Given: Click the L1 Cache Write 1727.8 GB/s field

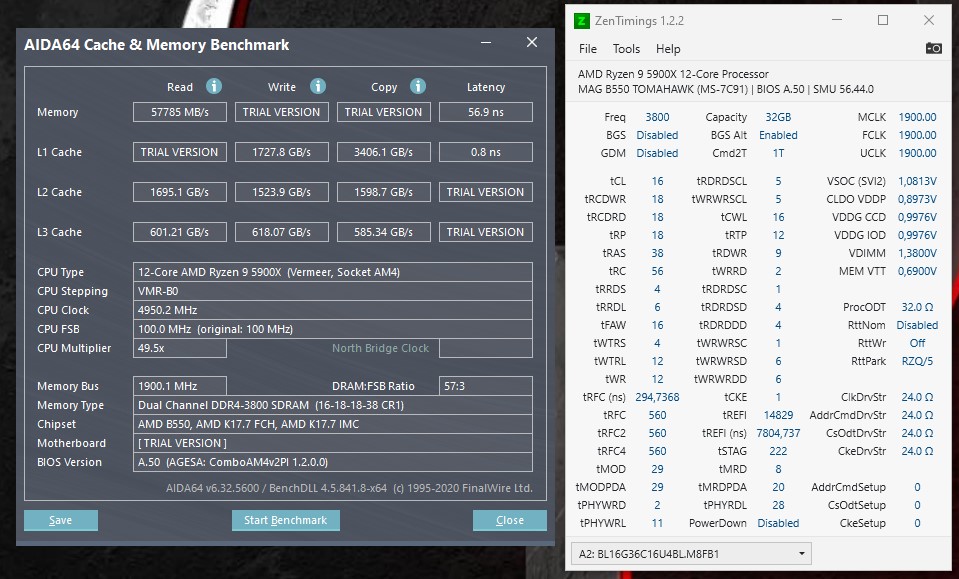Looking at the screenshot, I should pyautogui.click(x=281, y=152).
